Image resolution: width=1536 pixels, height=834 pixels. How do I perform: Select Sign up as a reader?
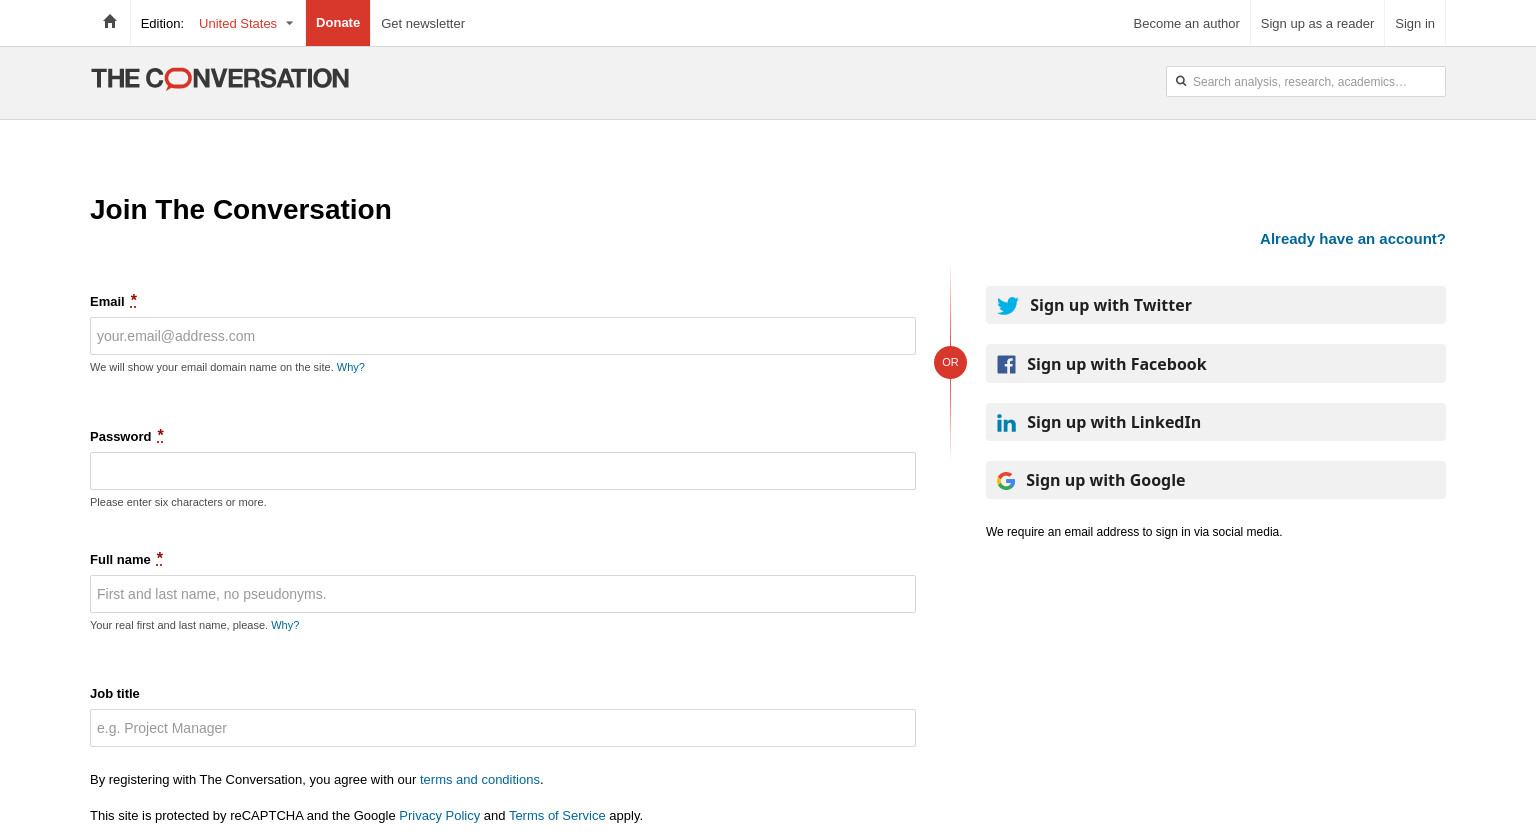(x=1317, y=23)
